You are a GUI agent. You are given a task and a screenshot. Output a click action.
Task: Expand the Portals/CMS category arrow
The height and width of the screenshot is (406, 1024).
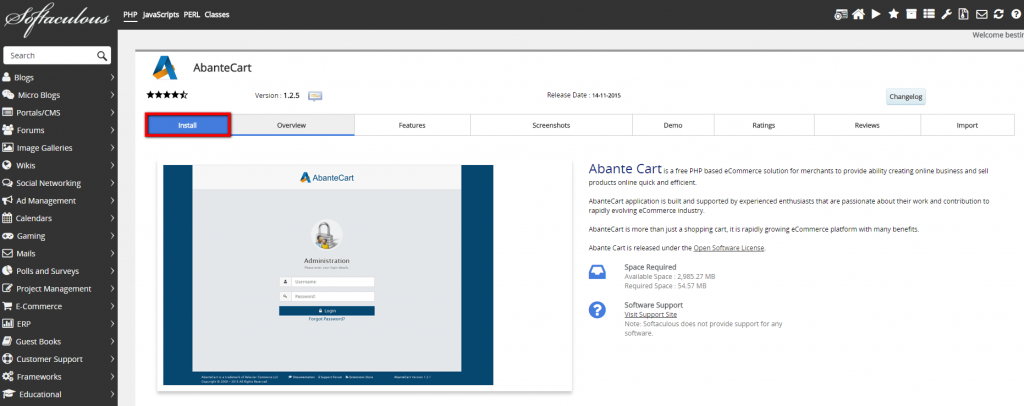(x=112, y=112)
